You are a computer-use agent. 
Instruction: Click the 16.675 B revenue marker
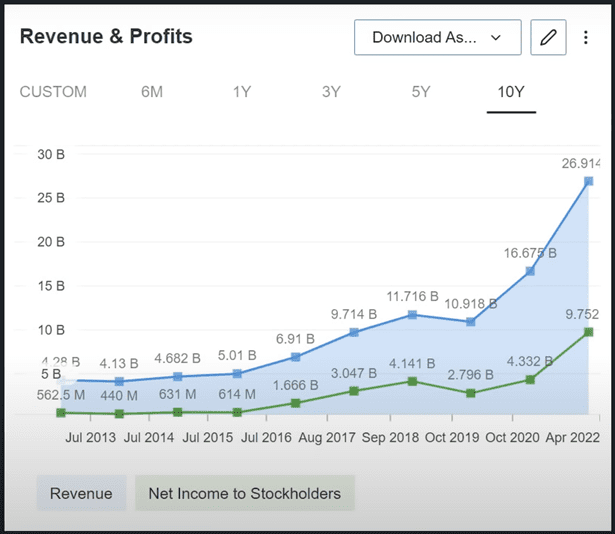pyautogui.click(x=530, y=271)
